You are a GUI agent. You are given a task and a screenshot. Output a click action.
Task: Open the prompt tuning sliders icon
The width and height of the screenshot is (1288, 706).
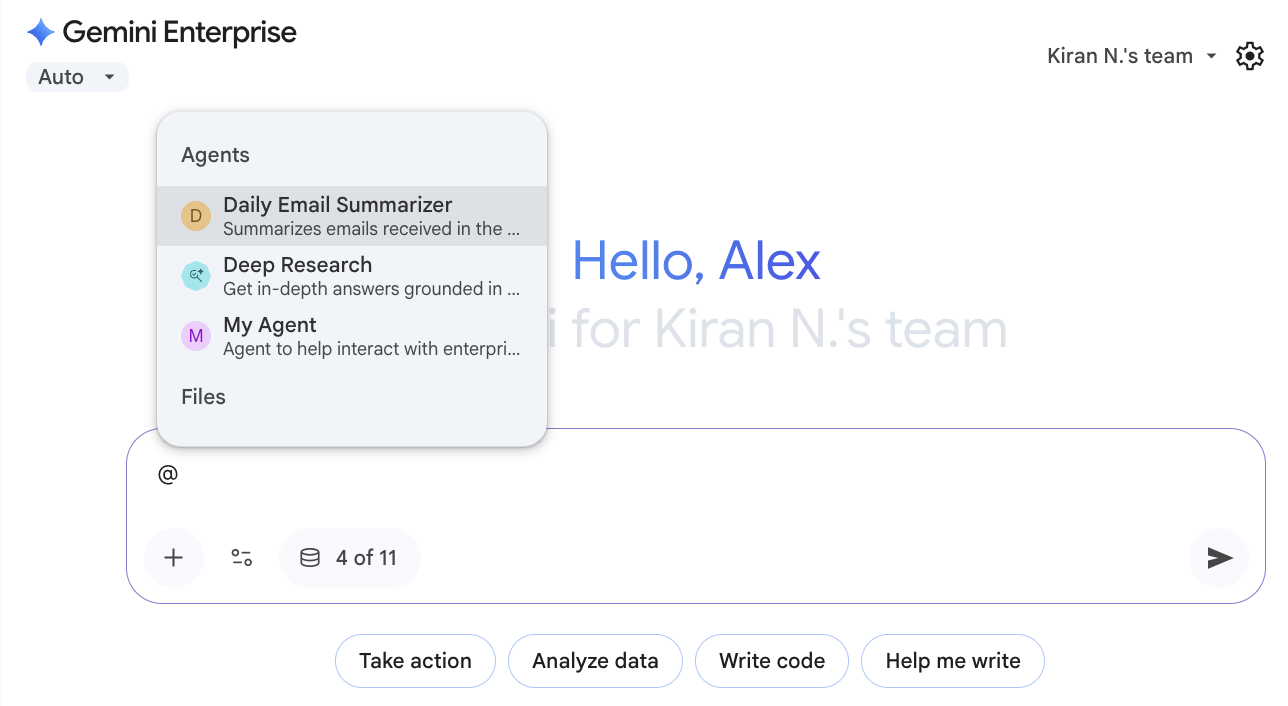point(241,557)
